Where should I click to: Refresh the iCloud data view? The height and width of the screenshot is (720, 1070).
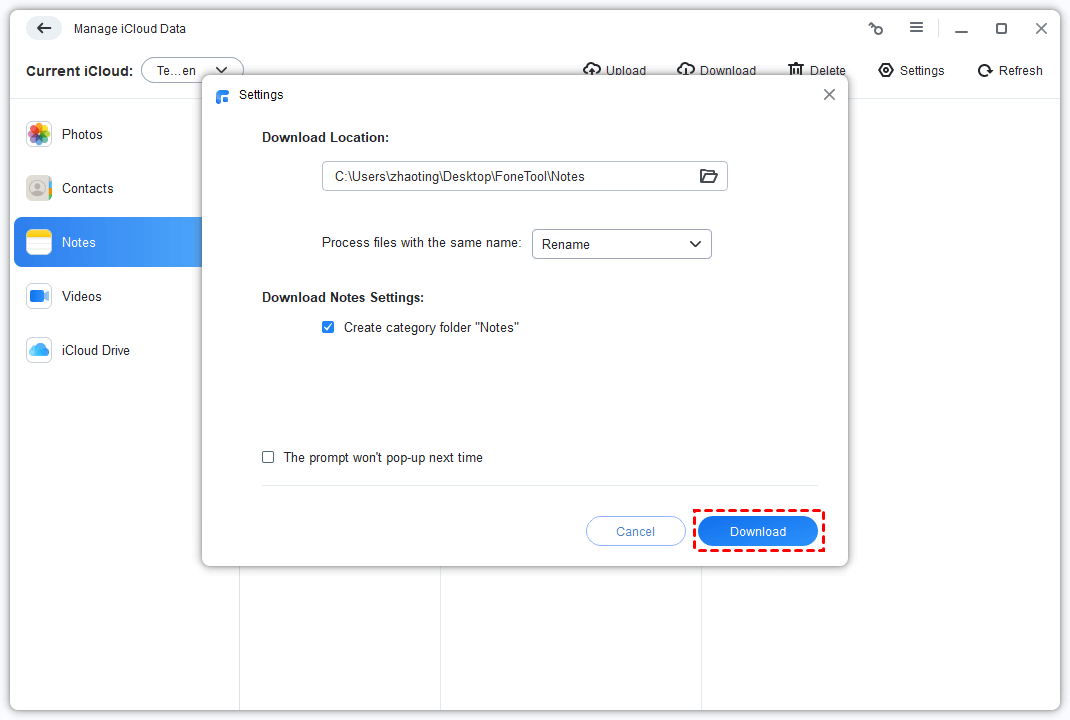click(1009, 70)
